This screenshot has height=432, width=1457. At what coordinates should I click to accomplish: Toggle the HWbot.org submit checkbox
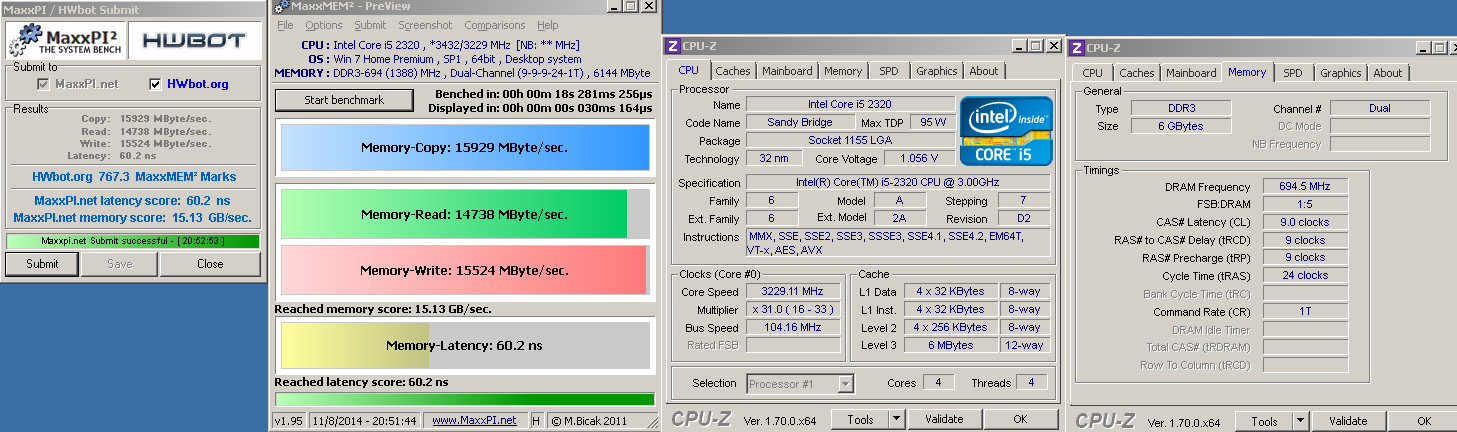(x=154, y=85)
